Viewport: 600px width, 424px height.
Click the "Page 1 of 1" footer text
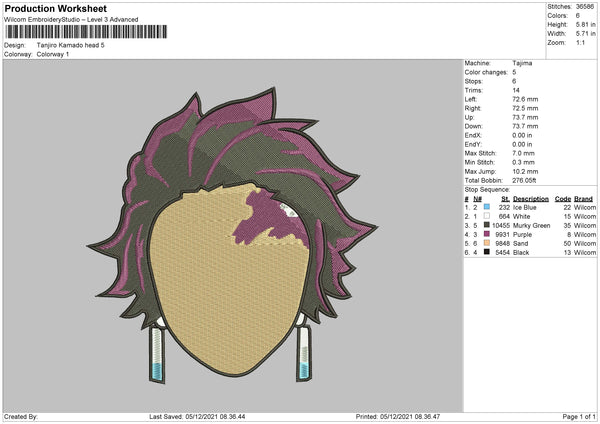coord(579,416)
